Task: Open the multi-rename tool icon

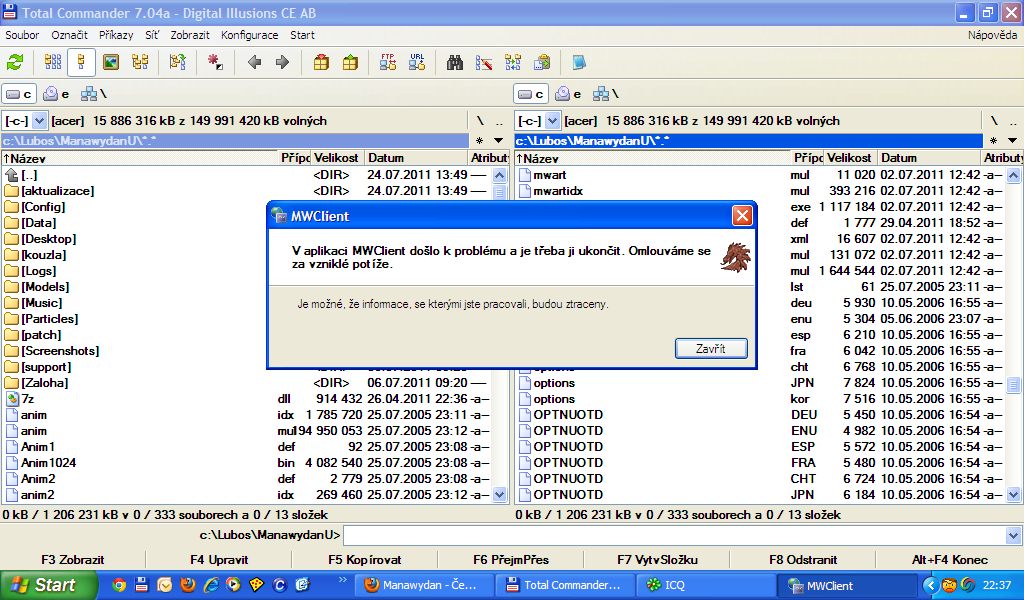Action: coord(484,63)
